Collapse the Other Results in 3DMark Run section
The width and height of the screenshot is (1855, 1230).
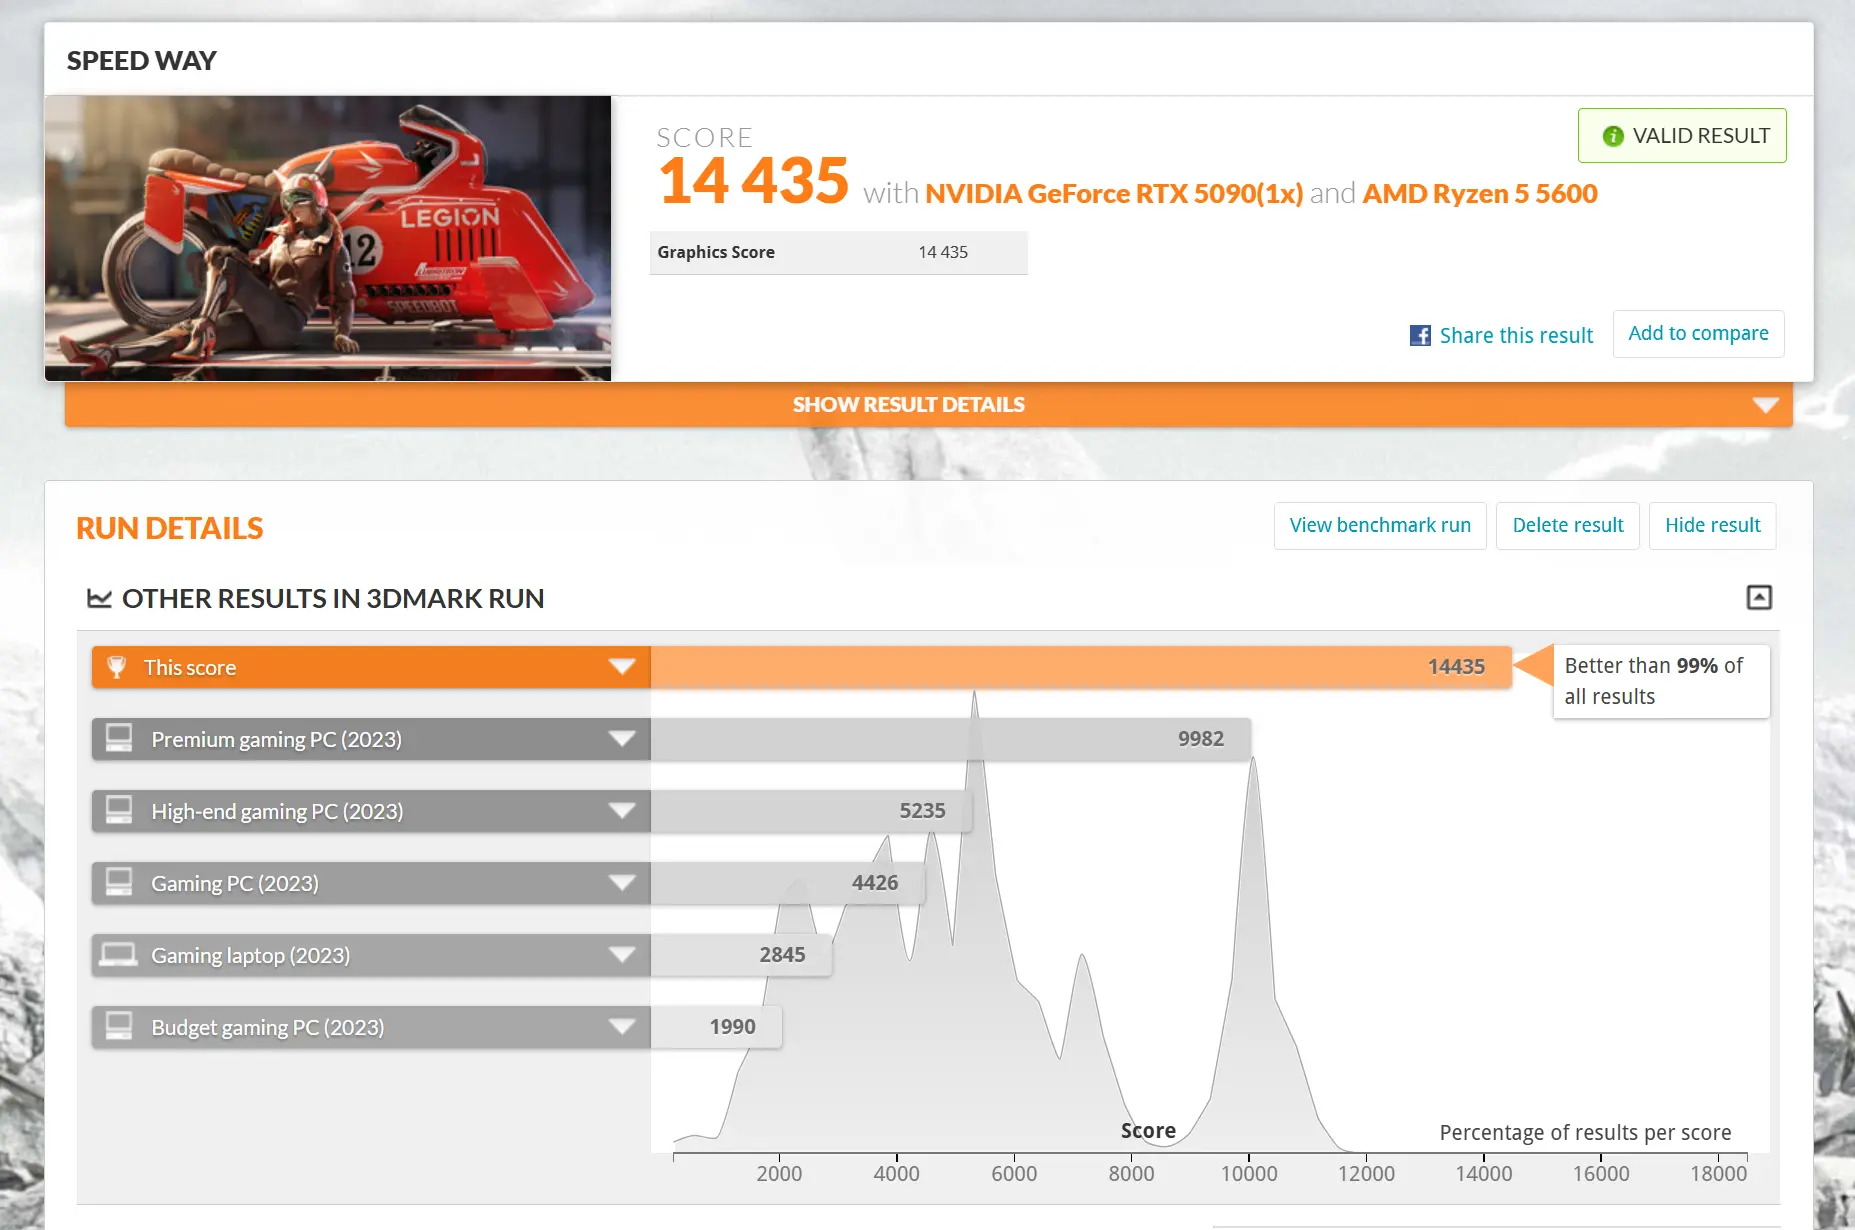click(x=1759, y=597)
